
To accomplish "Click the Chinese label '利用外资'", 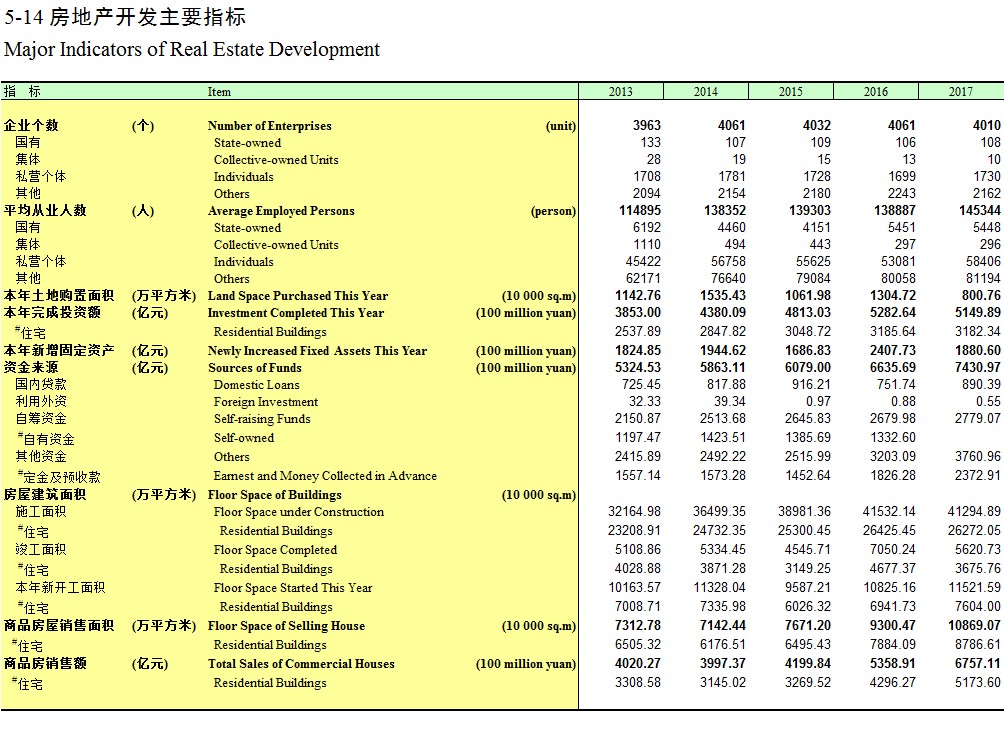I will click(x=41, y=401).
